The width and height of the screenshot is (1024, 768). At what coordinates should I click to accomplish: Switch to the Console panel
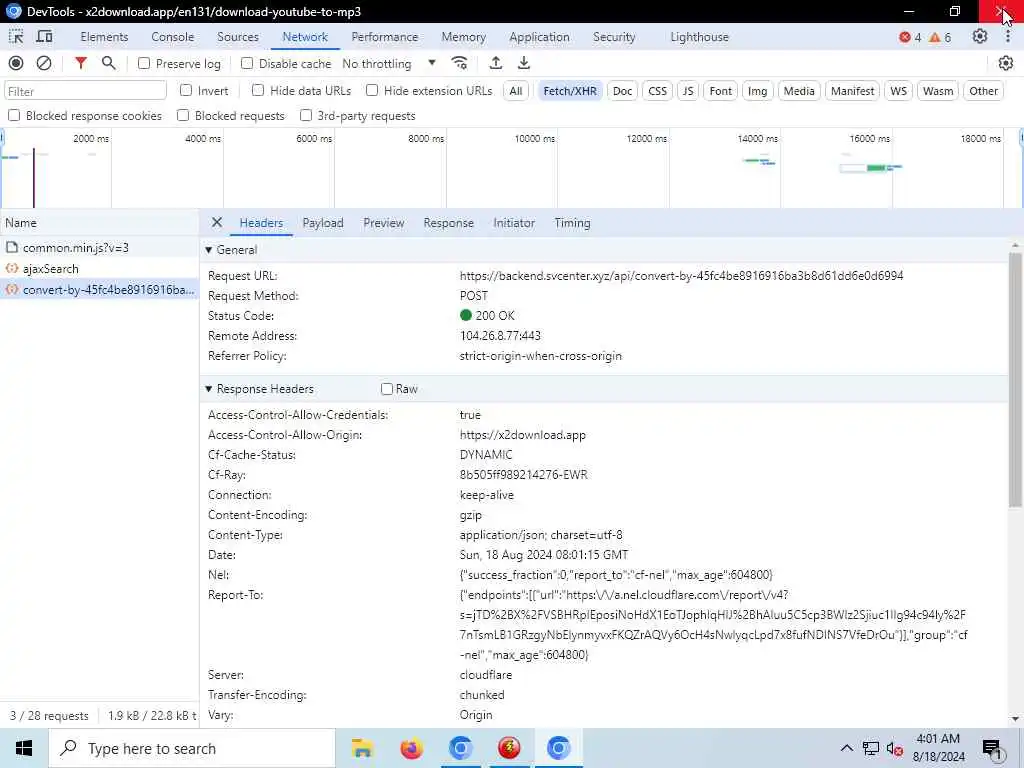pos(172,37)
